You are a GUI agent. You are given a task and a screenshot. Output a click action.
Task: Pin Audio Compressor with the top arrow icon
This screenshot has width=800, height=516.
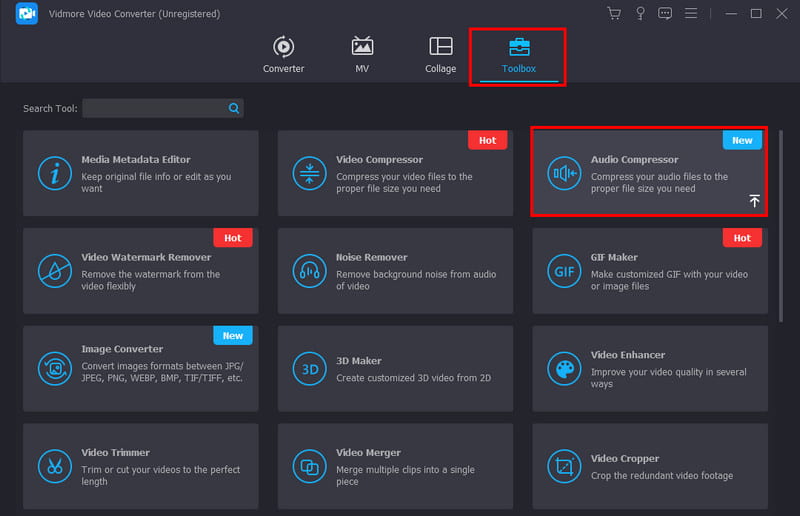pyautogui.click(x=754, y=201)
